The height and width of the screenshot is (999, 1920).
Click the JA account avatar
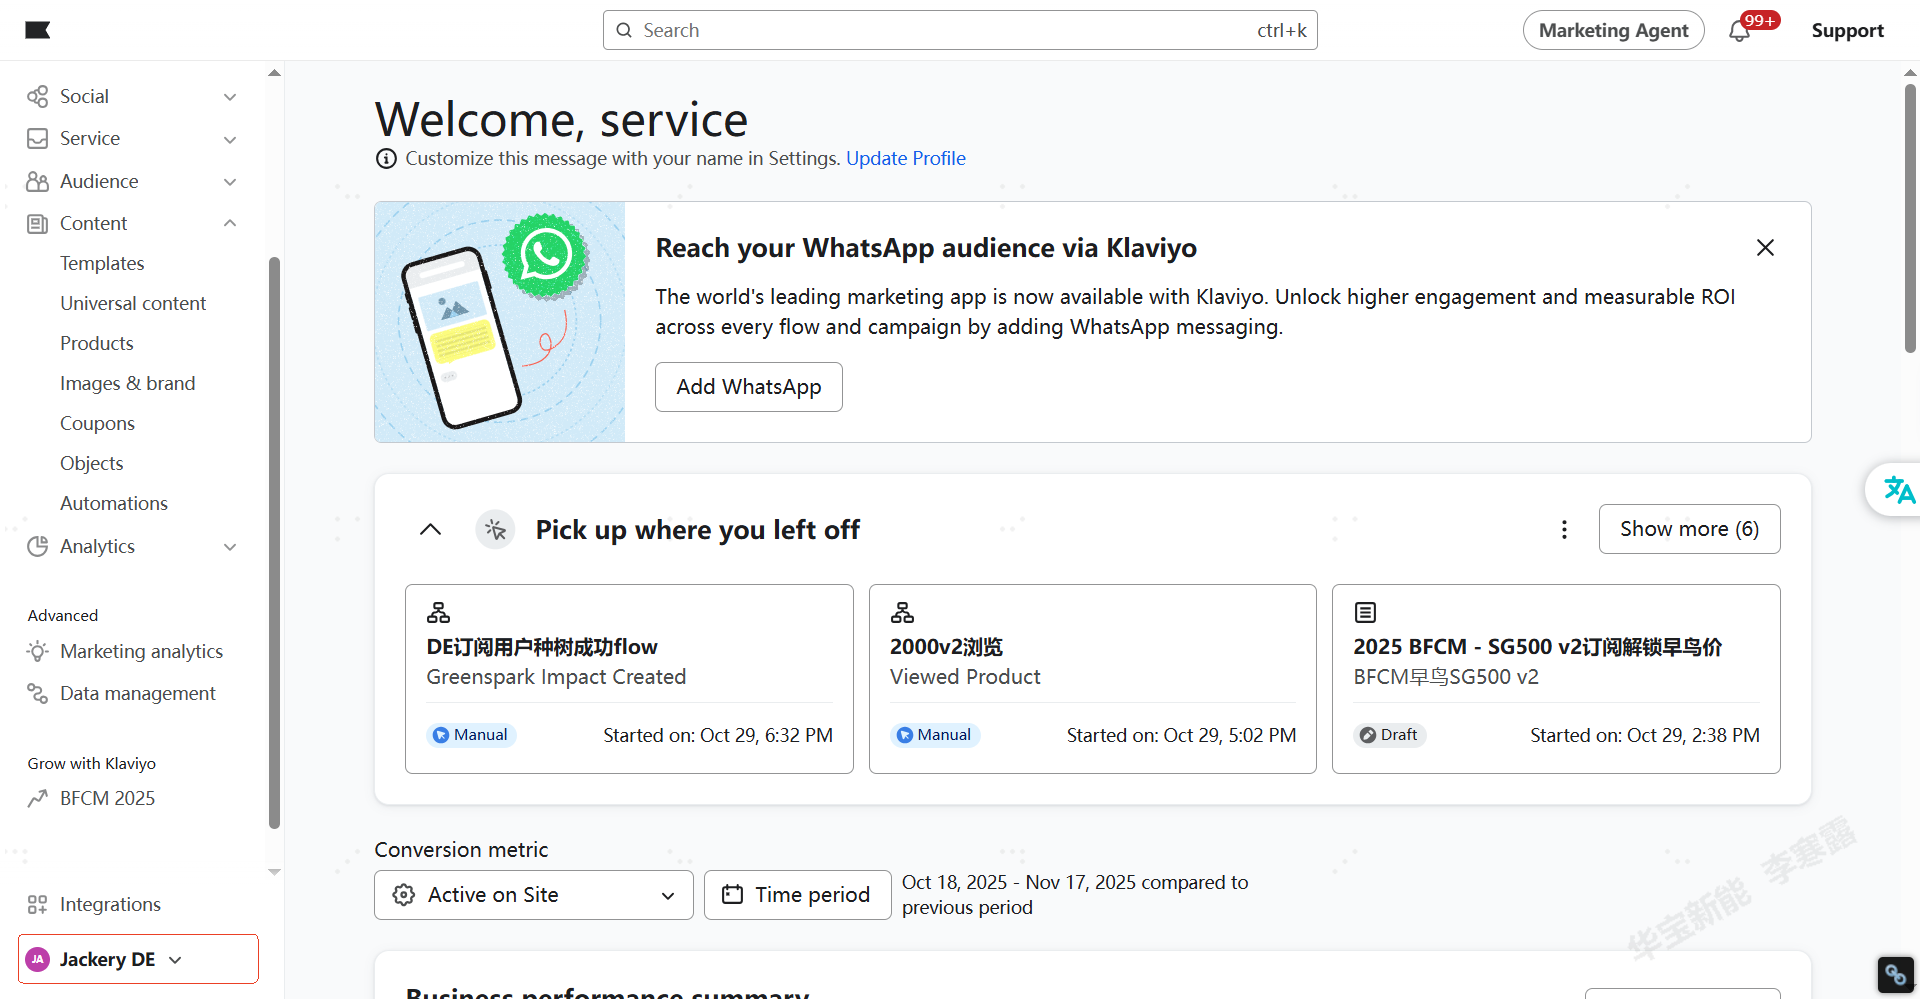click(x=38, y=959)
